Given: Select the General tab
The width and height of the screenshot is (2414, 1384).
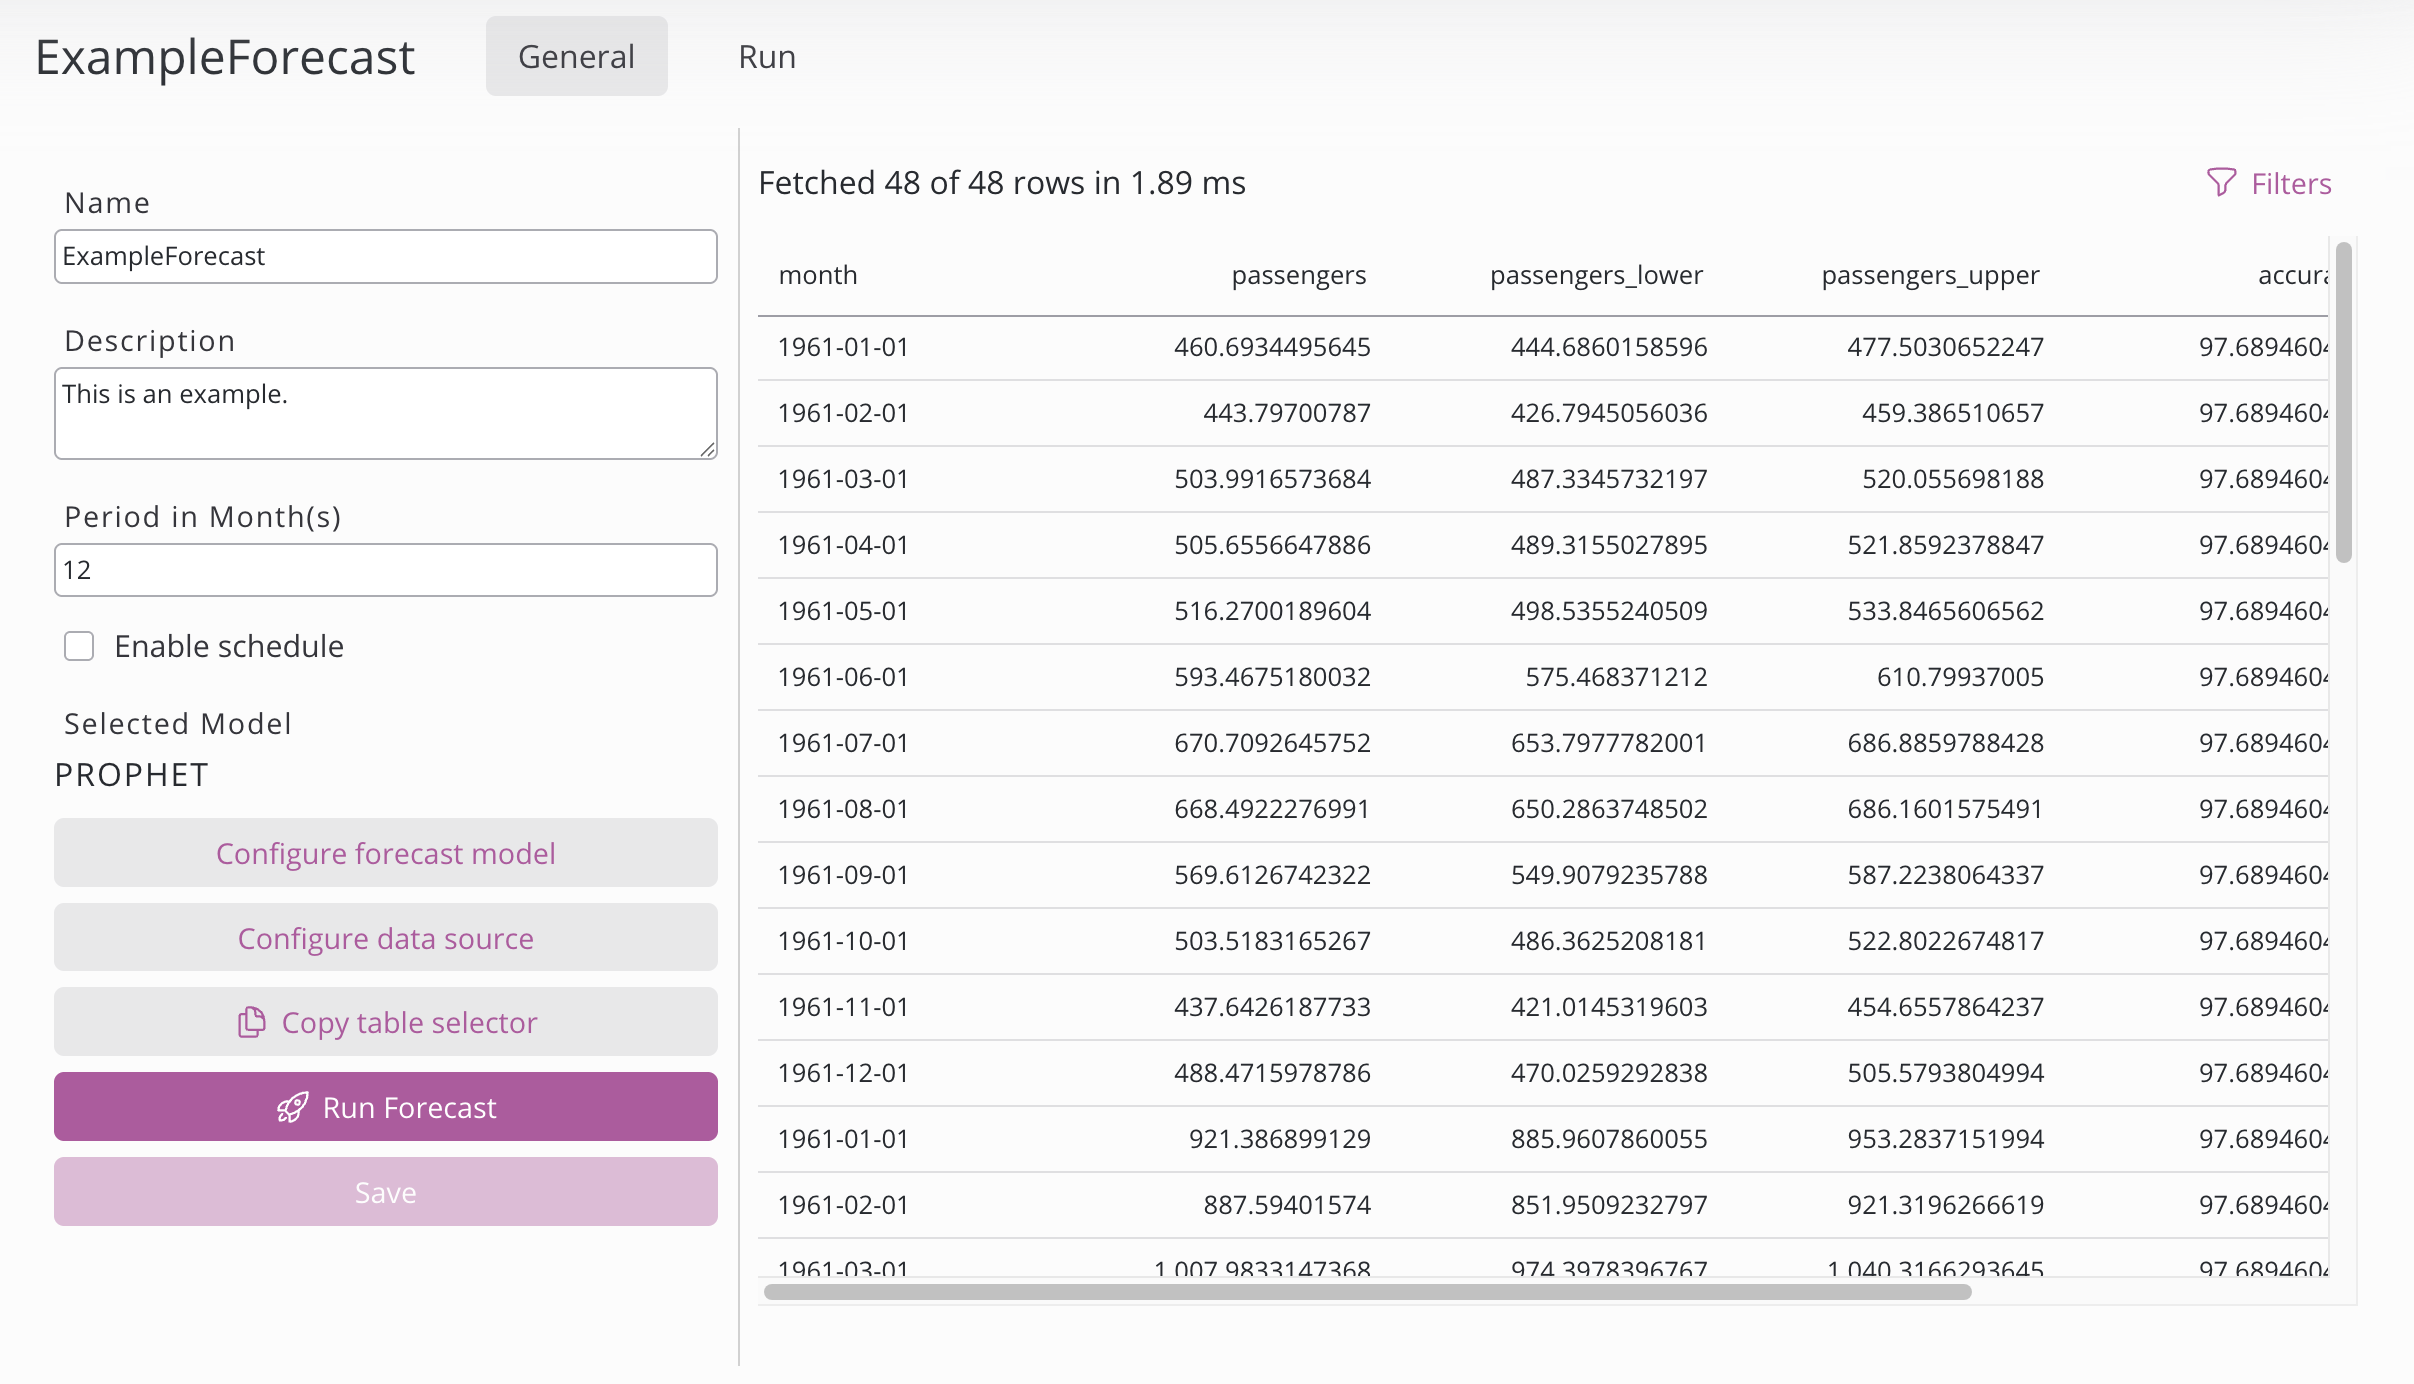Looking at the screenshot, I should pyautogui.click(x=576, y=56).
